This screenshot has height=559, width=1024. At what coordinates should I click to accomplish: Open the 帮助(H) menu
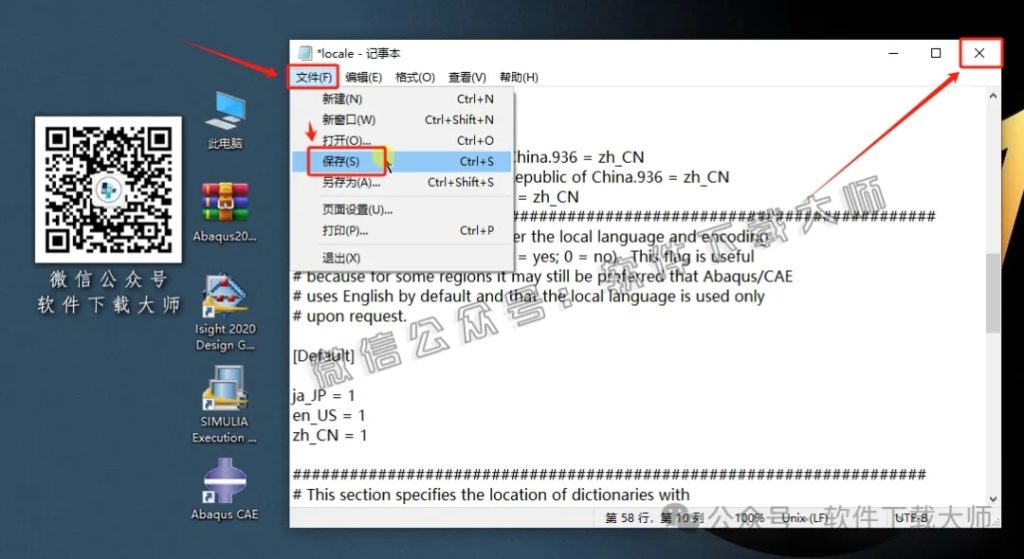(x=519, y=77)
